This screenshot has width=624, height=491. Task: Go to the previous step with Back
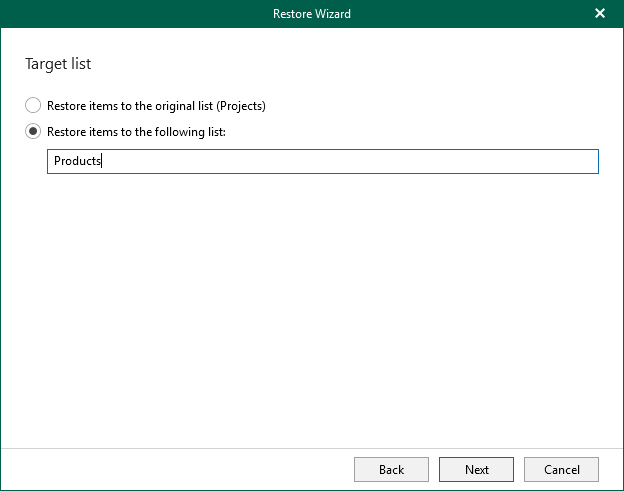pos(391,469)
